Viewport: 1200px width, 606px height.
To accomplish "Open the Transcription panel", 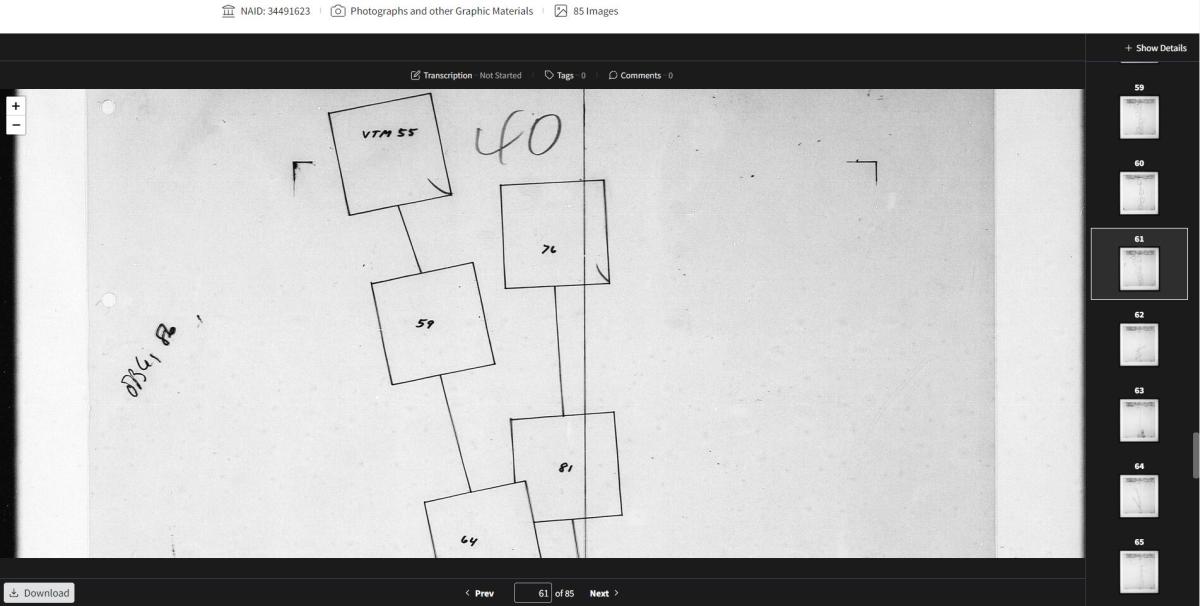I will (466, 75).
